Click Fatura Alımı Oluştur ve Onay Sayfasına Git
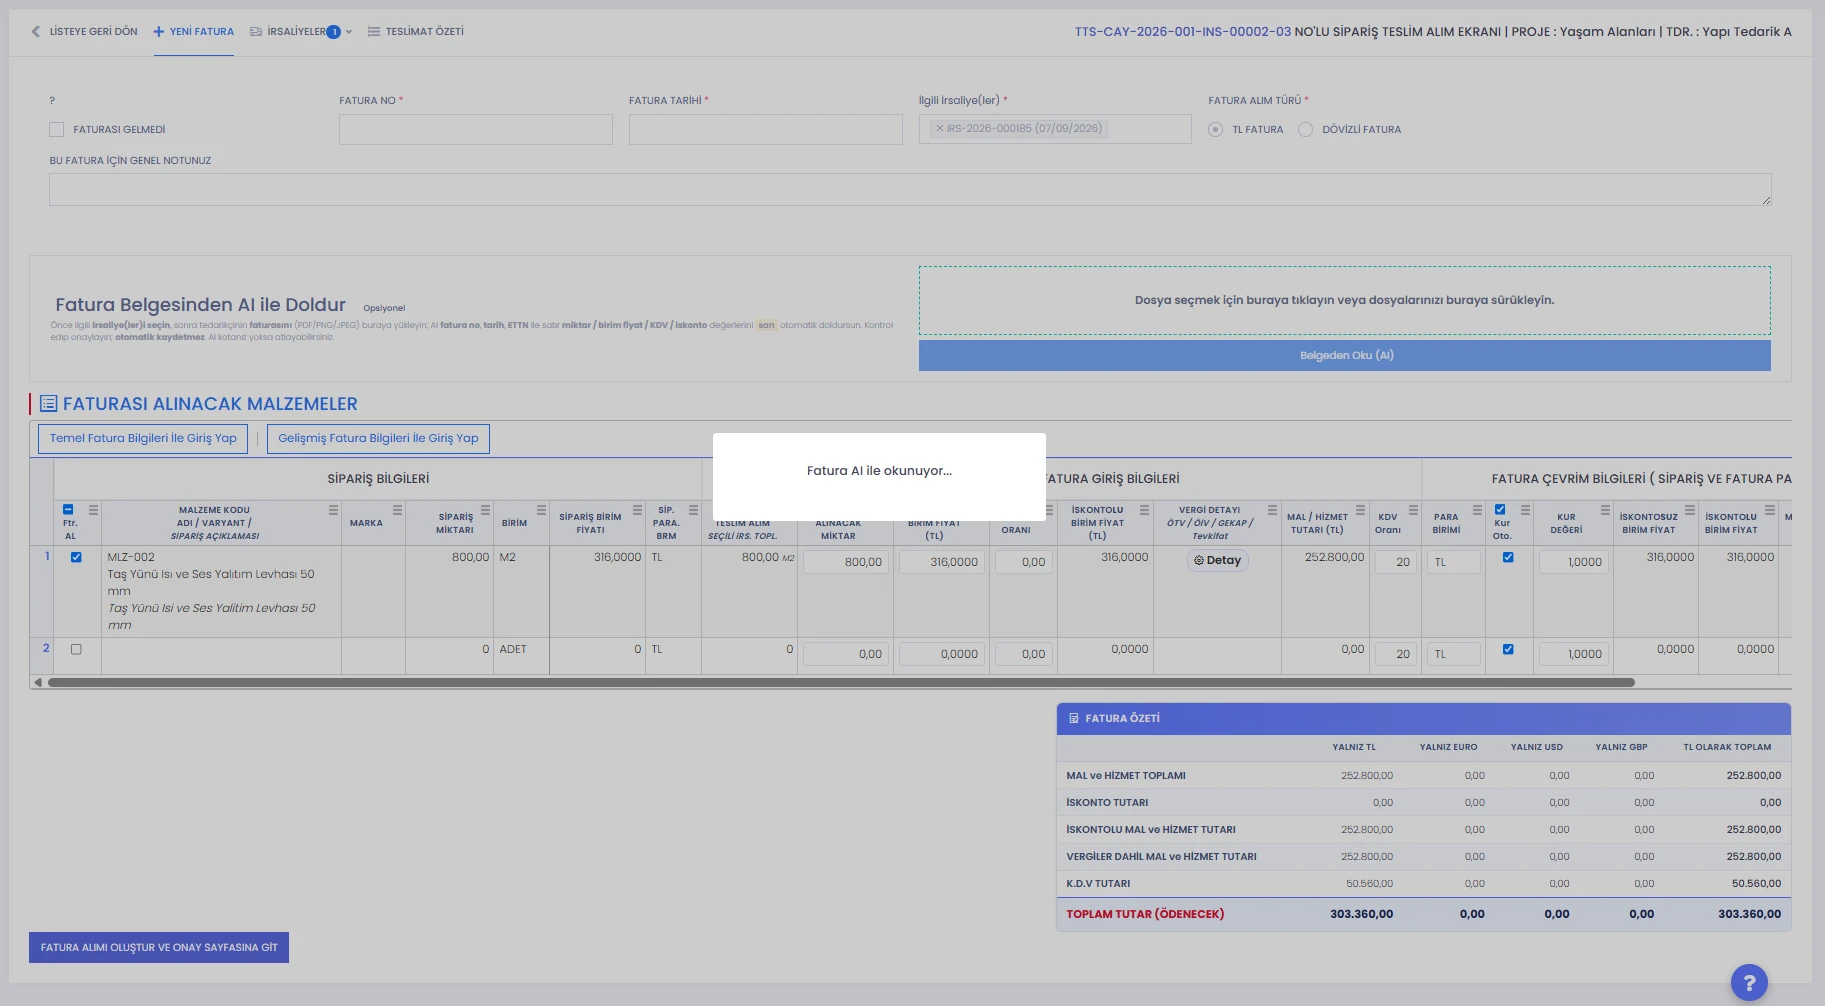 click(x=159, y=948)
